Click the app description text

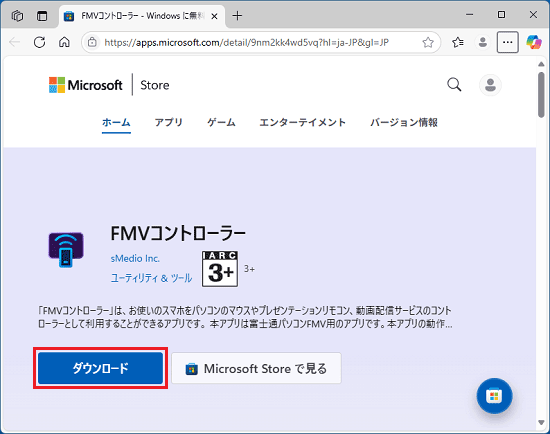[245, 317]
